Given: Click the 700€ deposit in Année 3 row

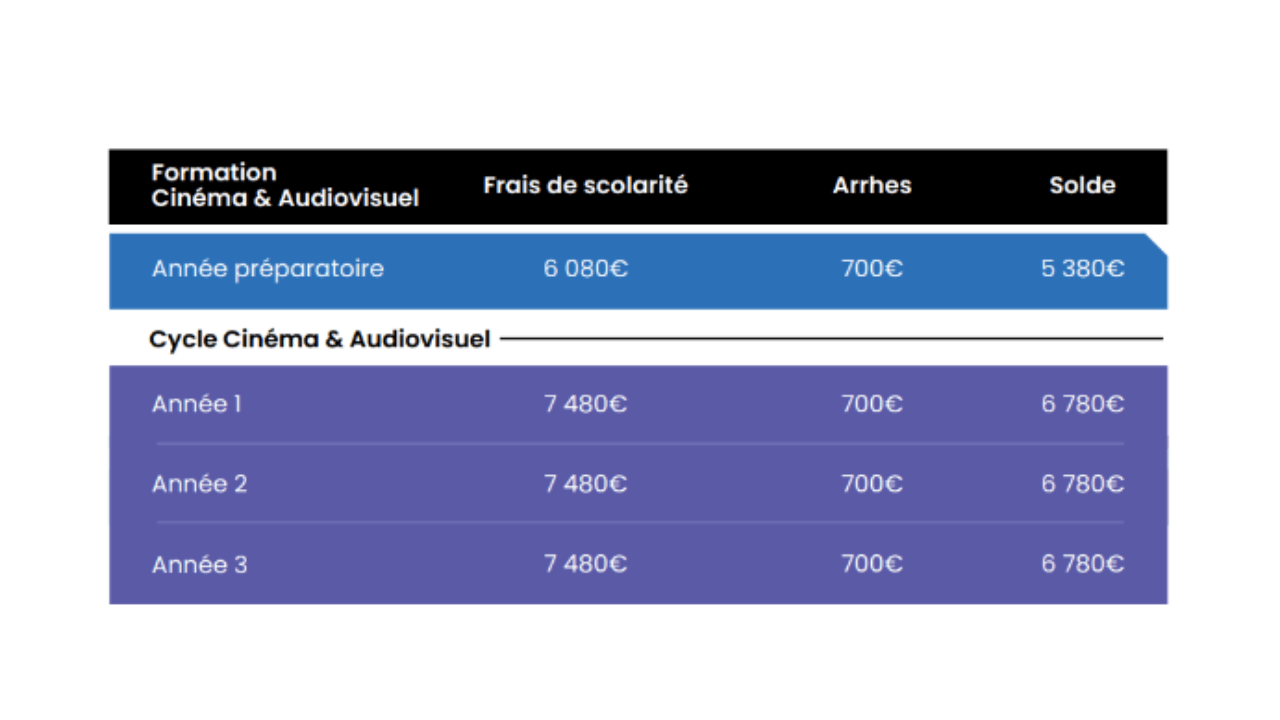Looking at the screenshot, I should (x=872, y=564).
